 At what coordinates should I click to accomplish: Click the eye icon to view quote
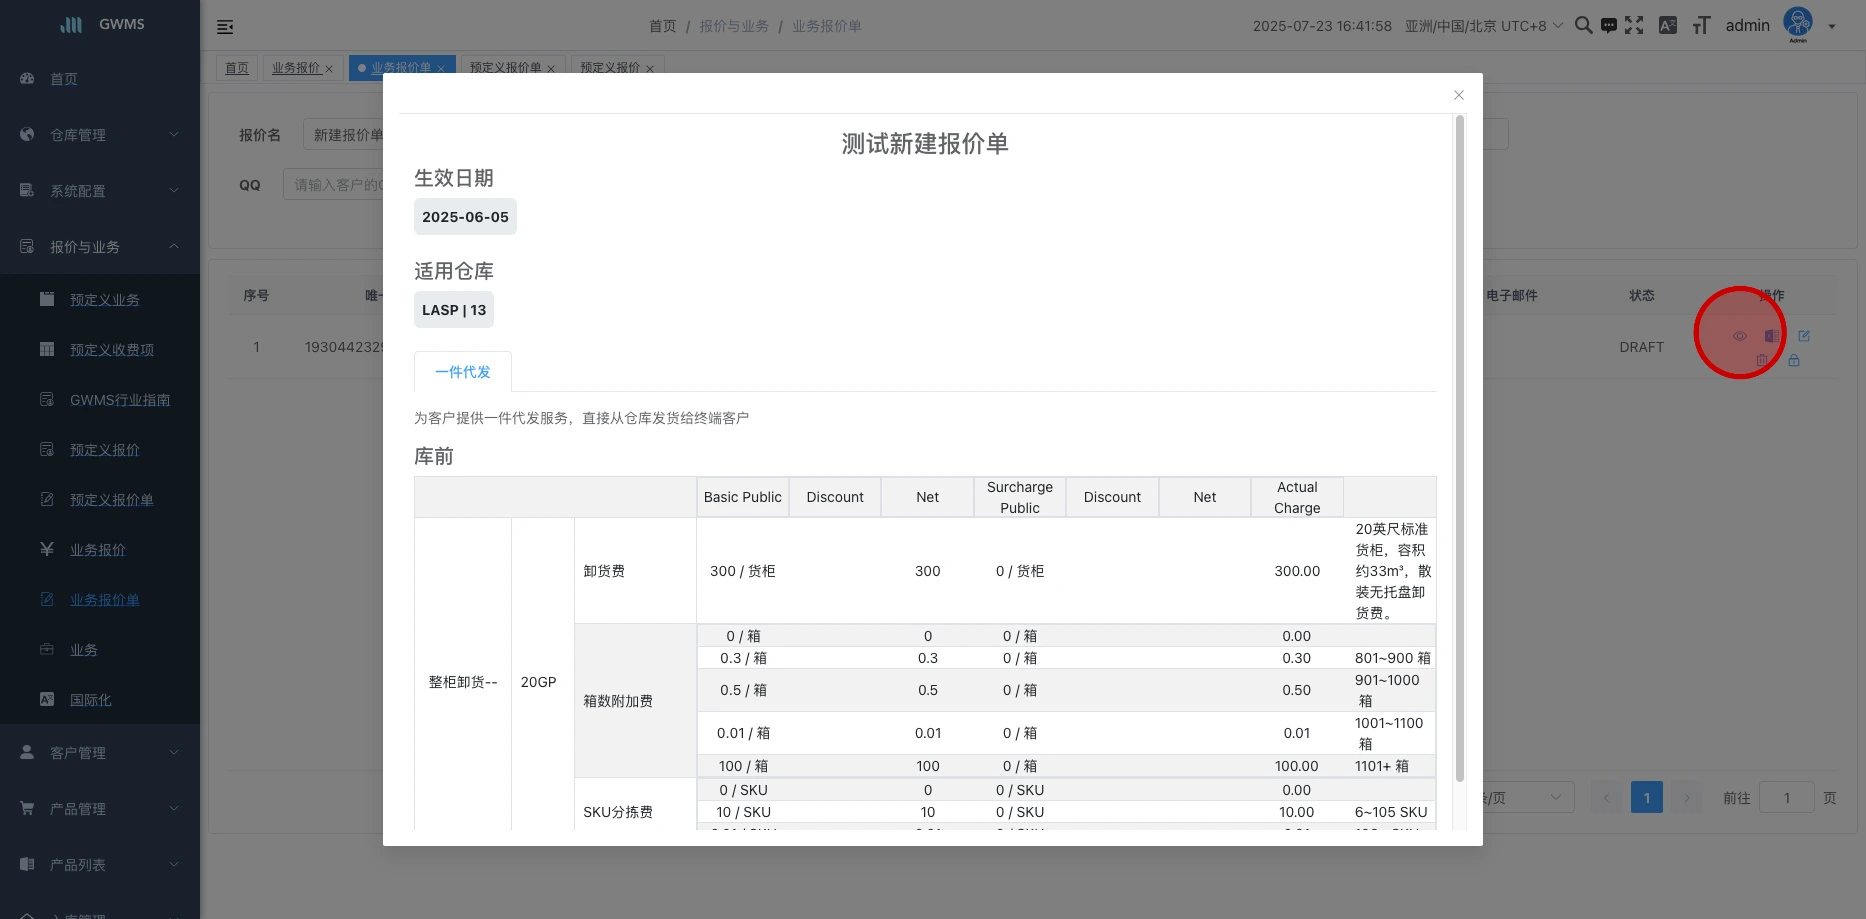click(x=1740, y=336)
